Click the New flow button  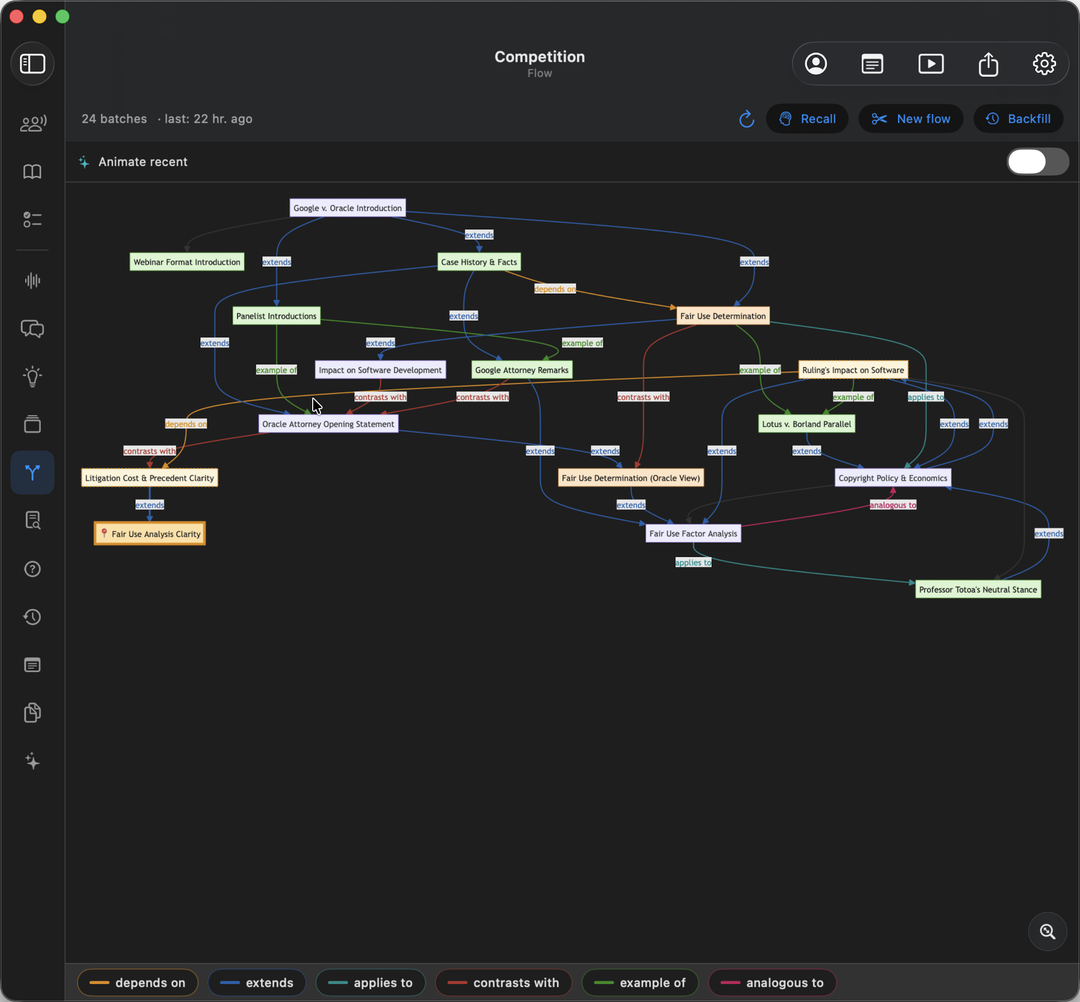(x=911, y=119)
